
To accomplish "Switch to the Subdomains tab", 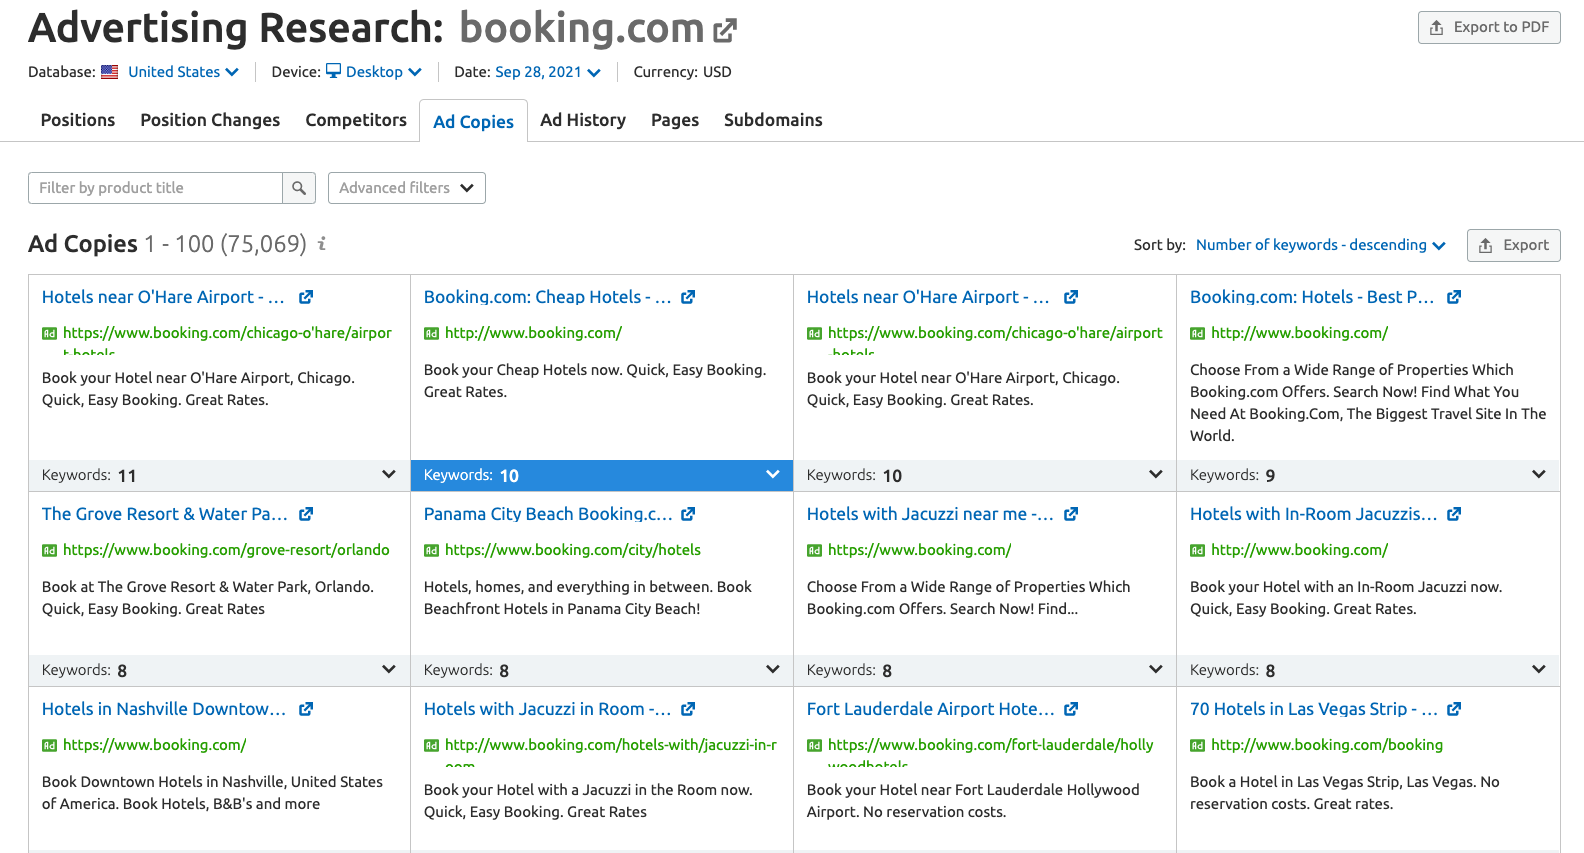I will [x=773, y=120].
